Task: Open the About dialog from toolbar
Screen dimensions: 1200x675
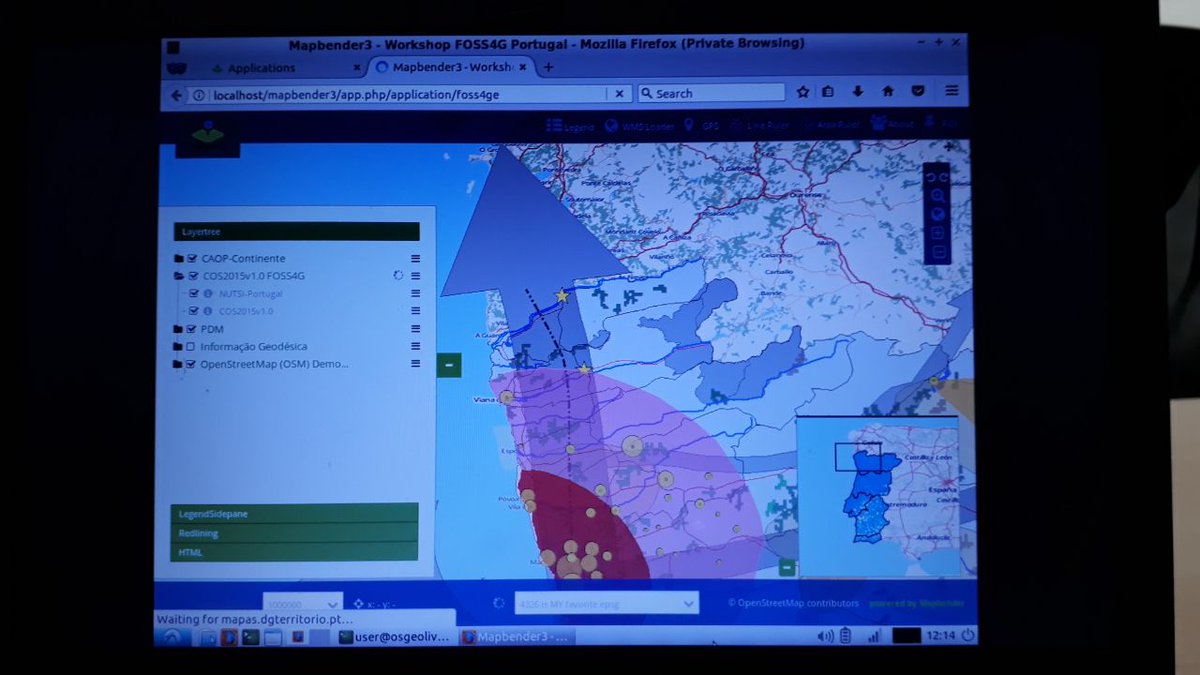Action: tap(893, 125)
